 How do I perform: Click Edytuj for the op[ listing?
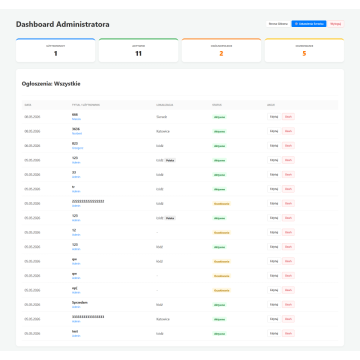click(274, 290)
